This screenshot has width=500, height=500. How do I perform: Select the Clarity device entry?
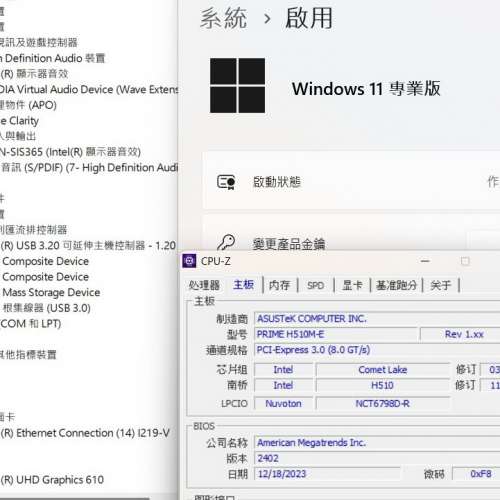tap(19, 121)
